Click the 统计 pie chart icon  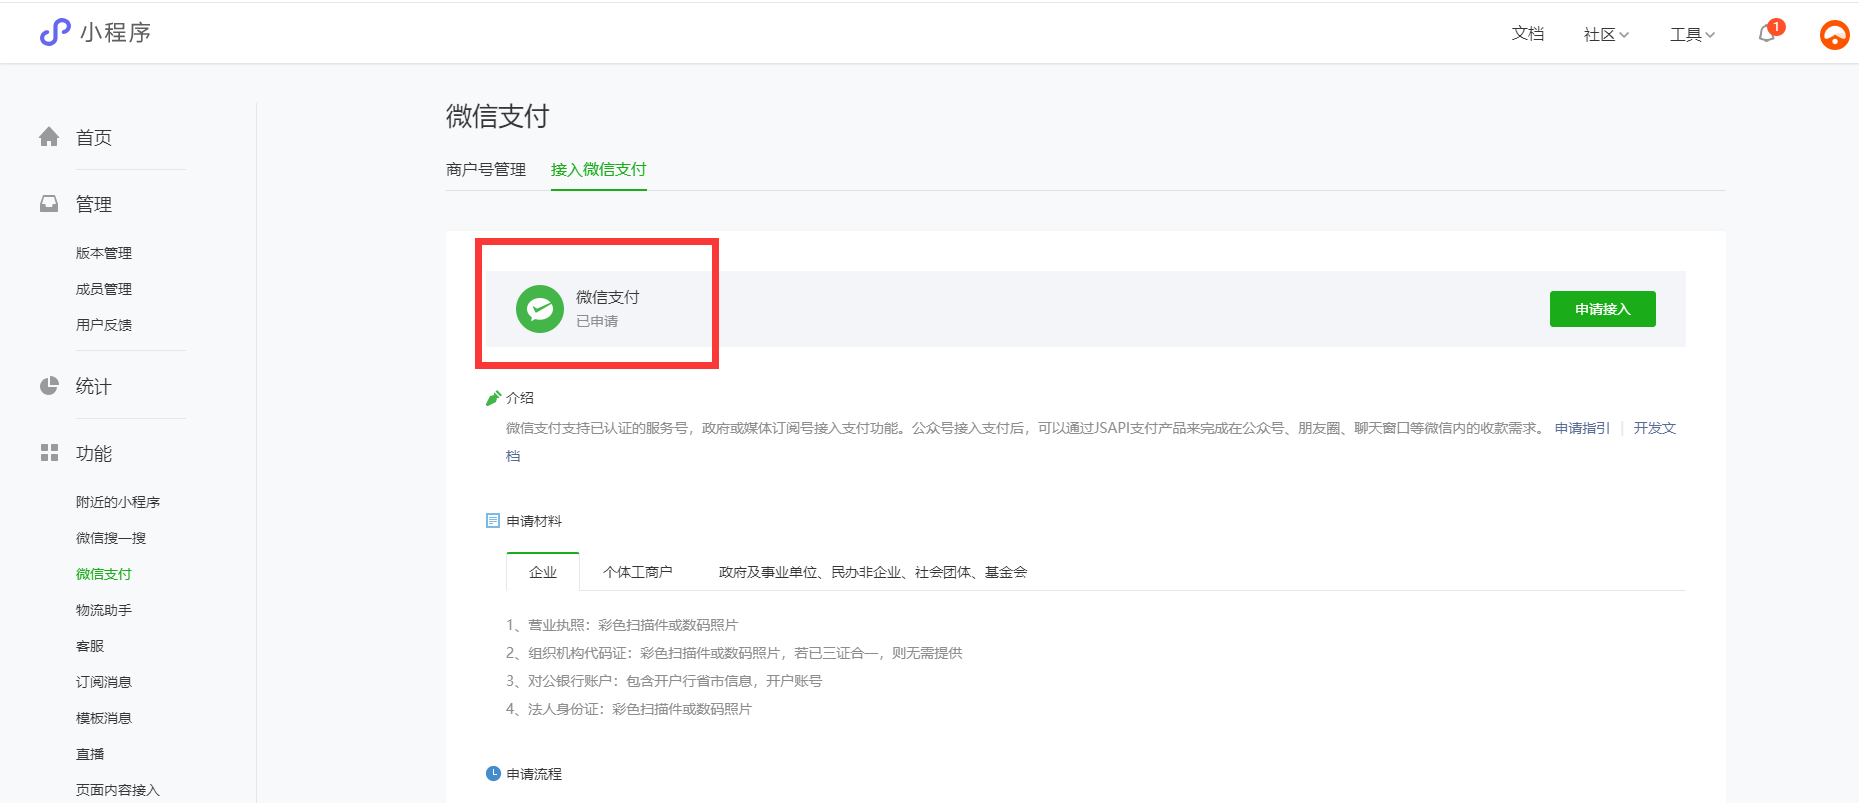tap(49, 386)
